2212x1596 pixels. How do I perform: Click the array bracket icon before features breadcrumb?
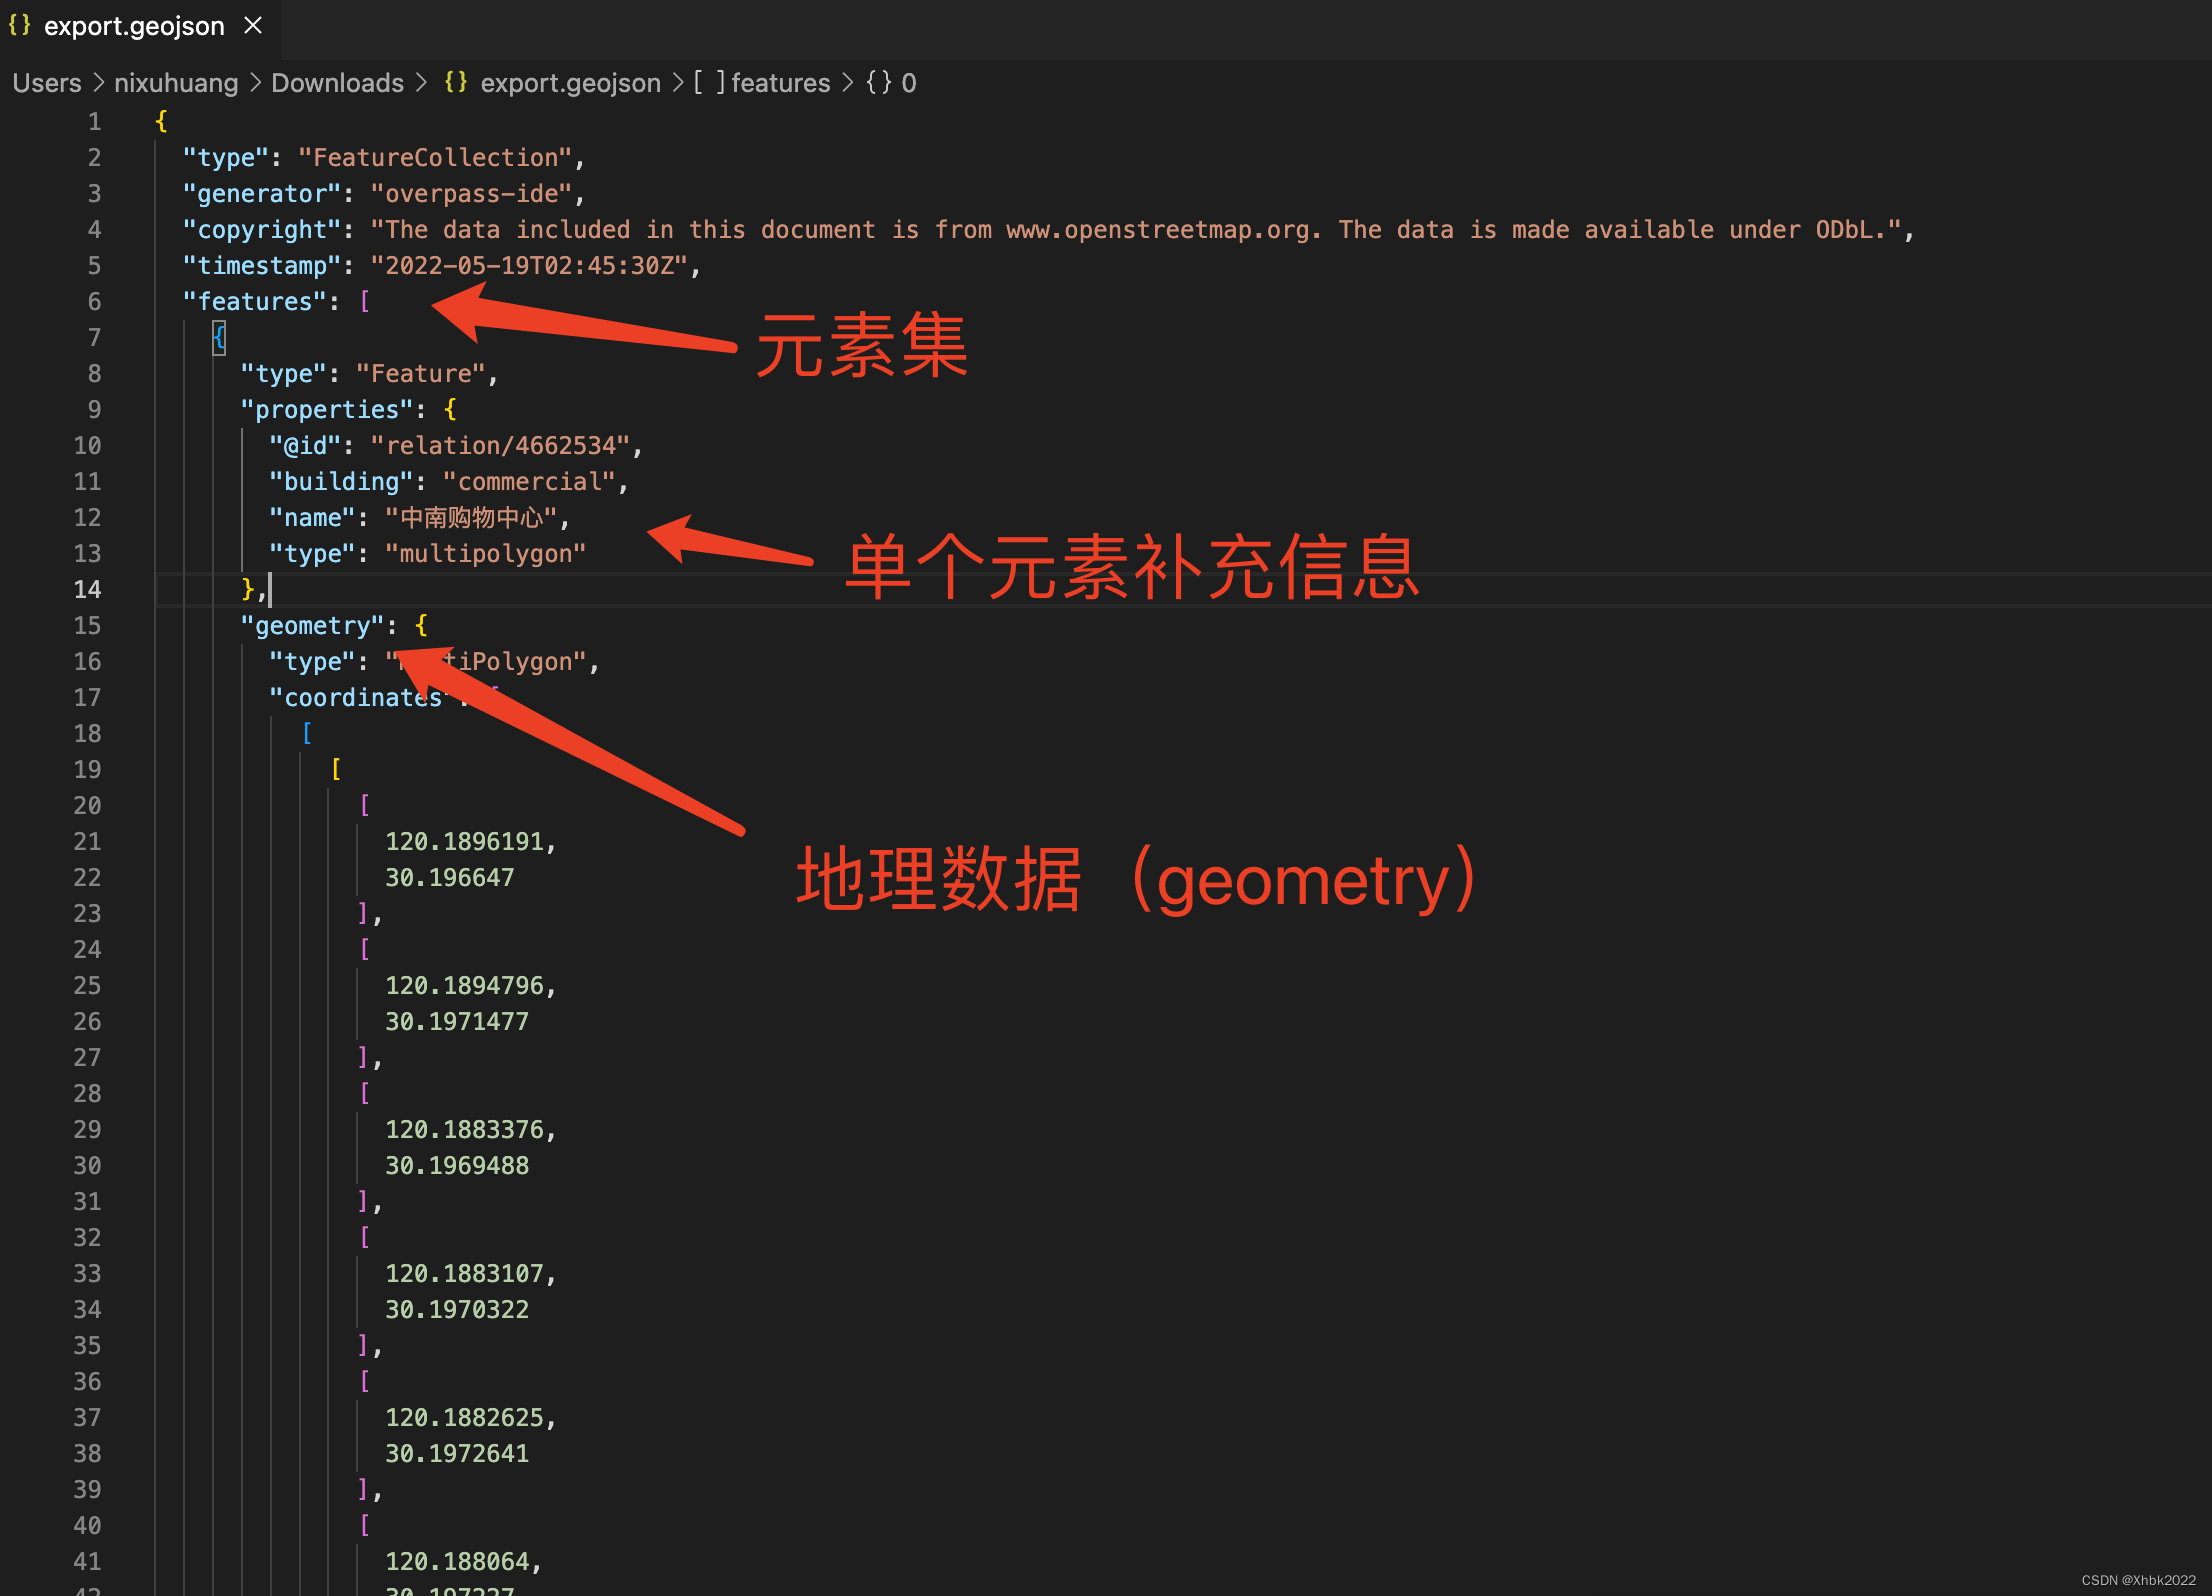click(709, 83)
